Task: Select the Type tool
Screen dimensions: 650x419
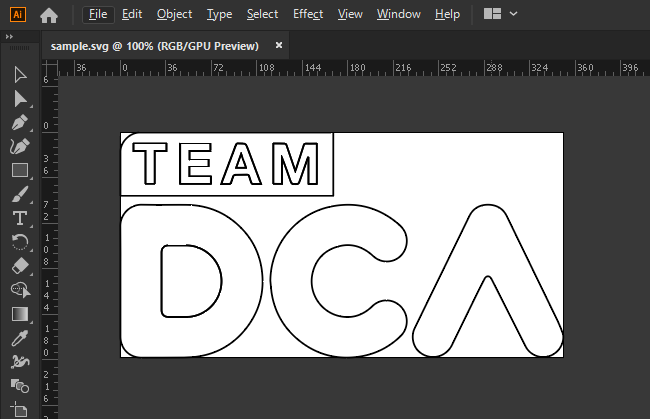Action: [x=20, y=218]
